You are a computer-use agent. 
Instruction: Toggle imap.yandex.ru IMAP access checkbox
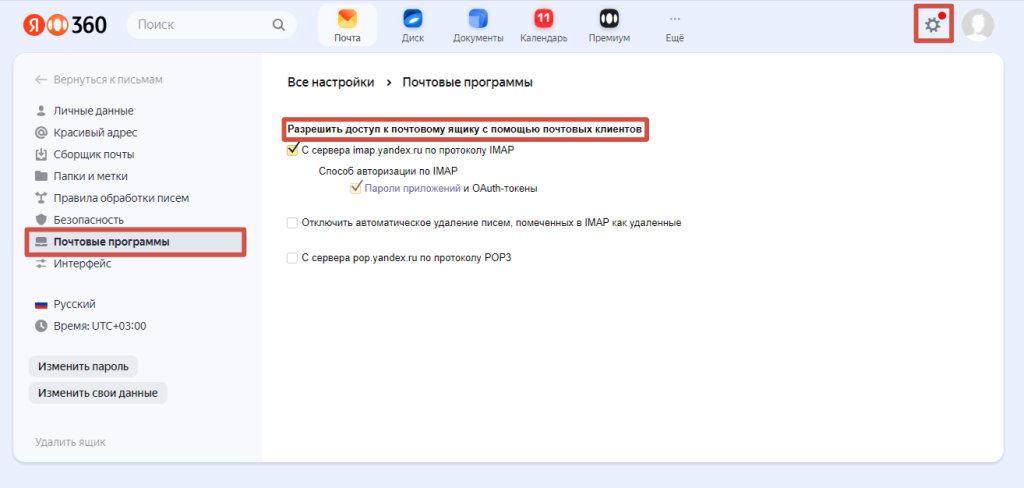tap(293, 150)
